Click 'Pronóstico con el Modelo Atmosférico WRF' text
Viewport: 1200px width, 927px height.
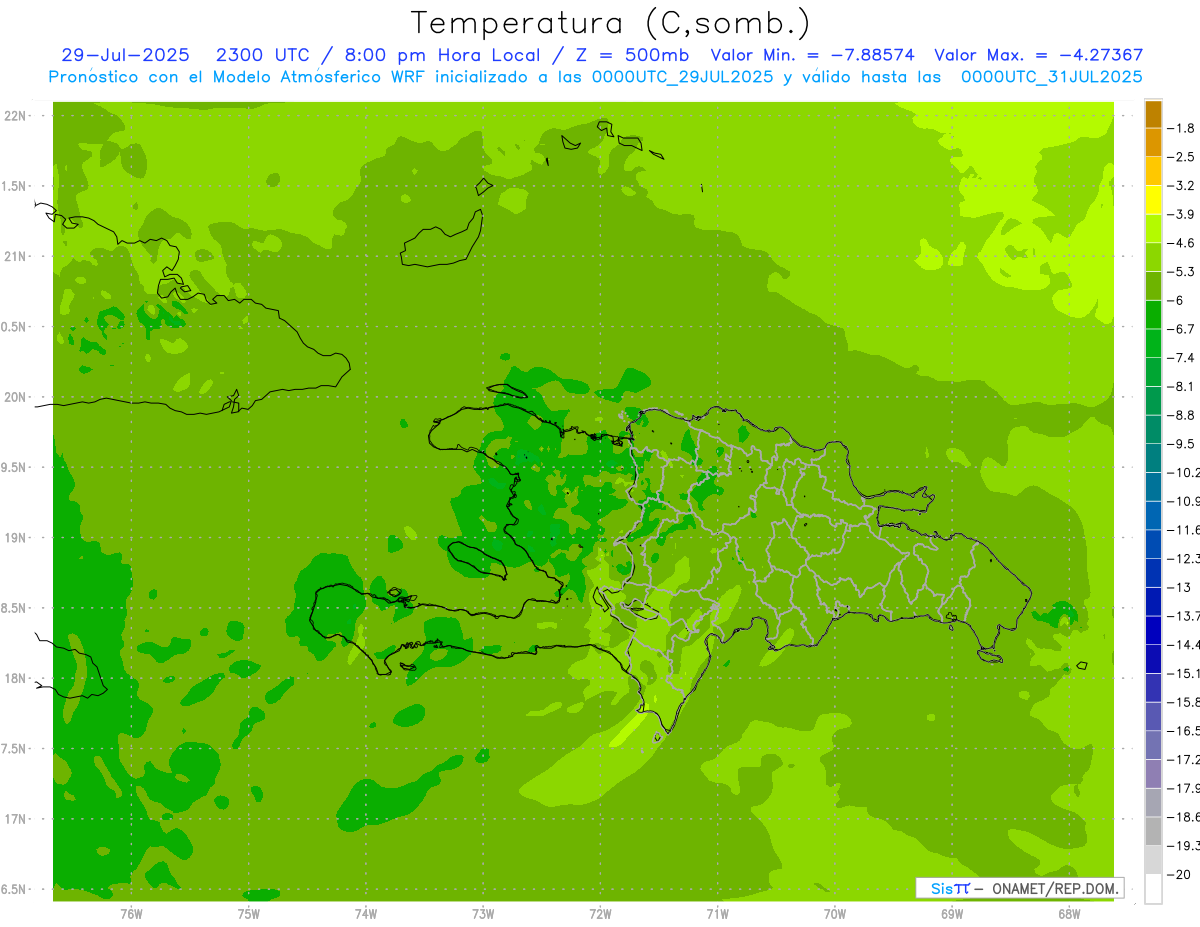pos(239,77)
